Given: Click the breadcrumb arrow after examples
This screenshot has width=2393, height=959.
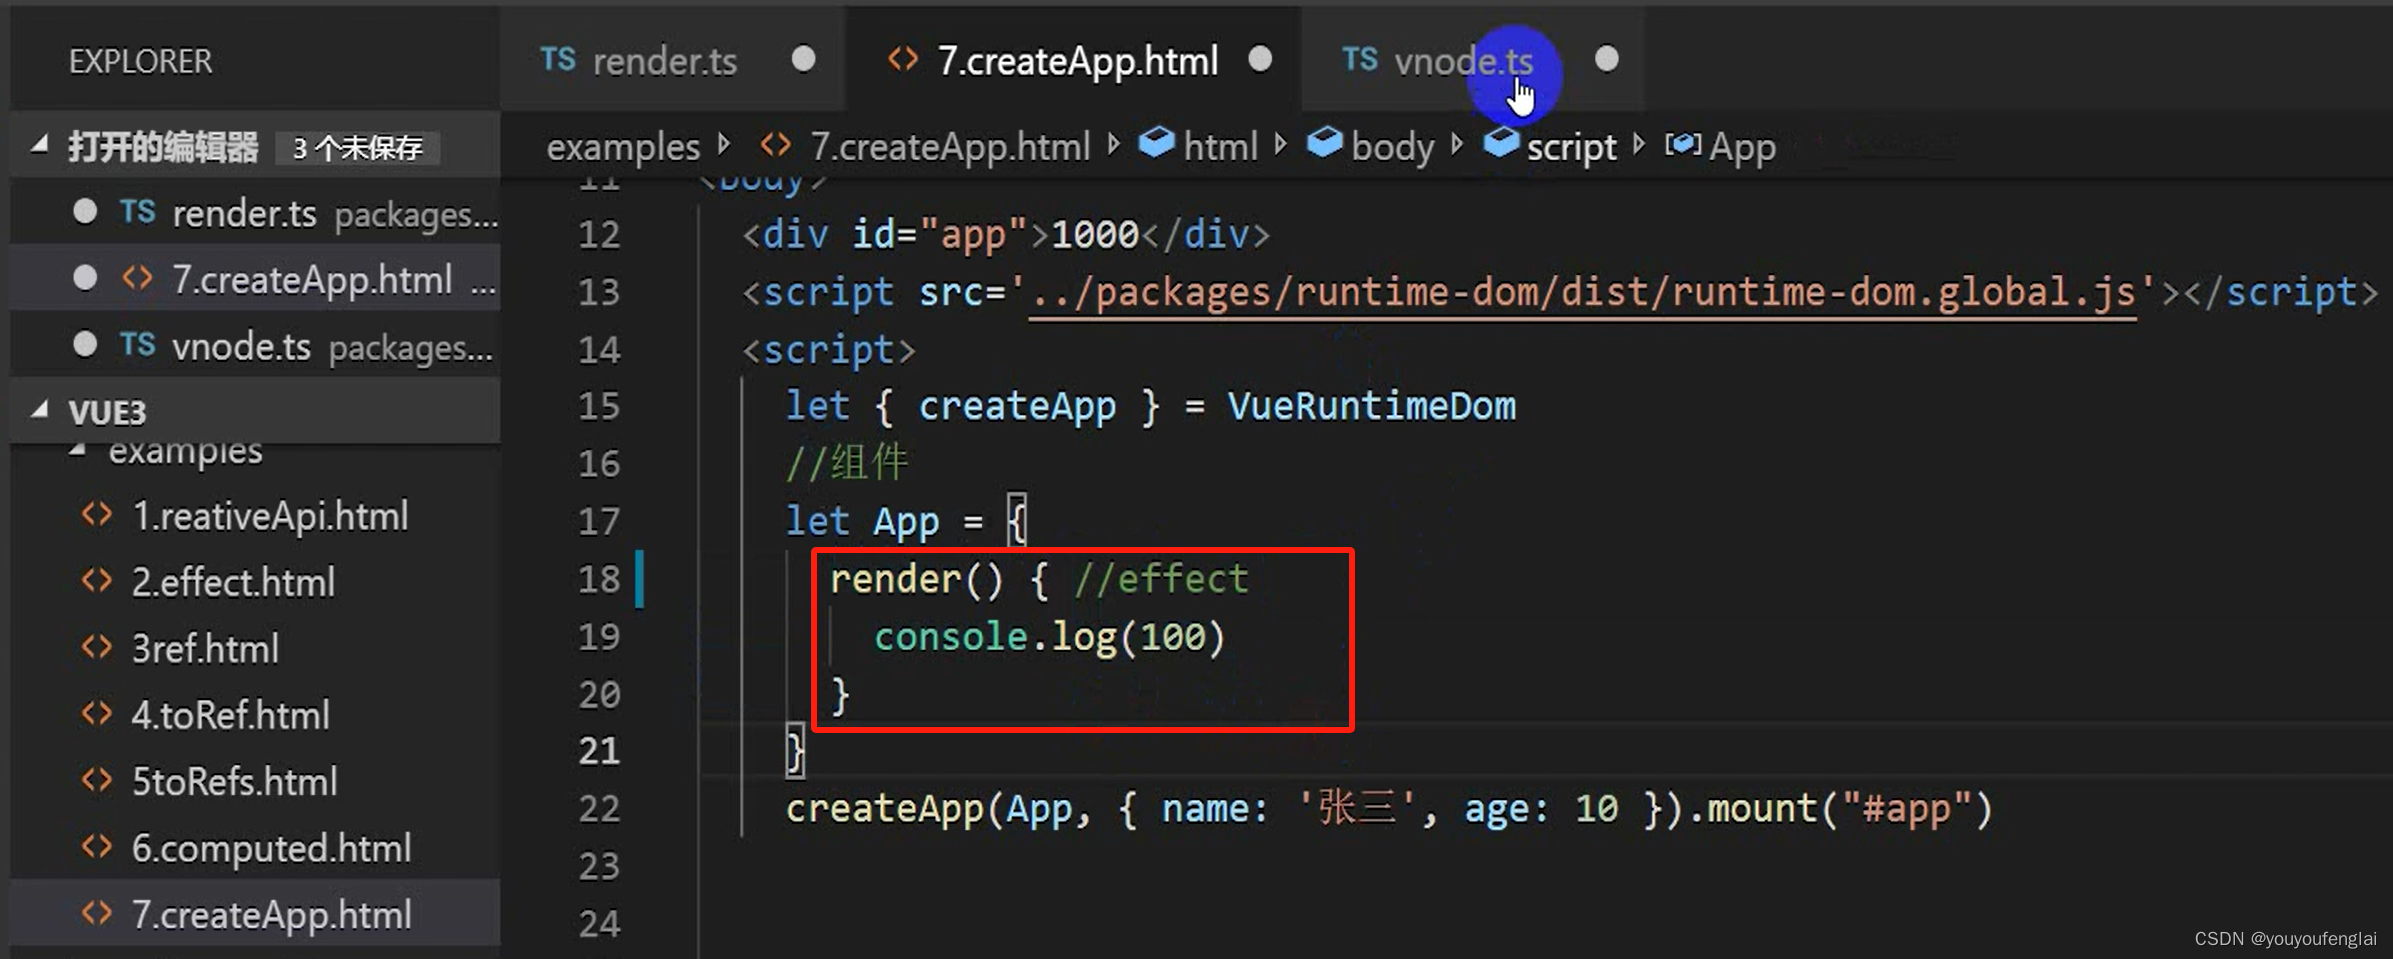Looking at the screenshot, I should [x=724, y=146].
